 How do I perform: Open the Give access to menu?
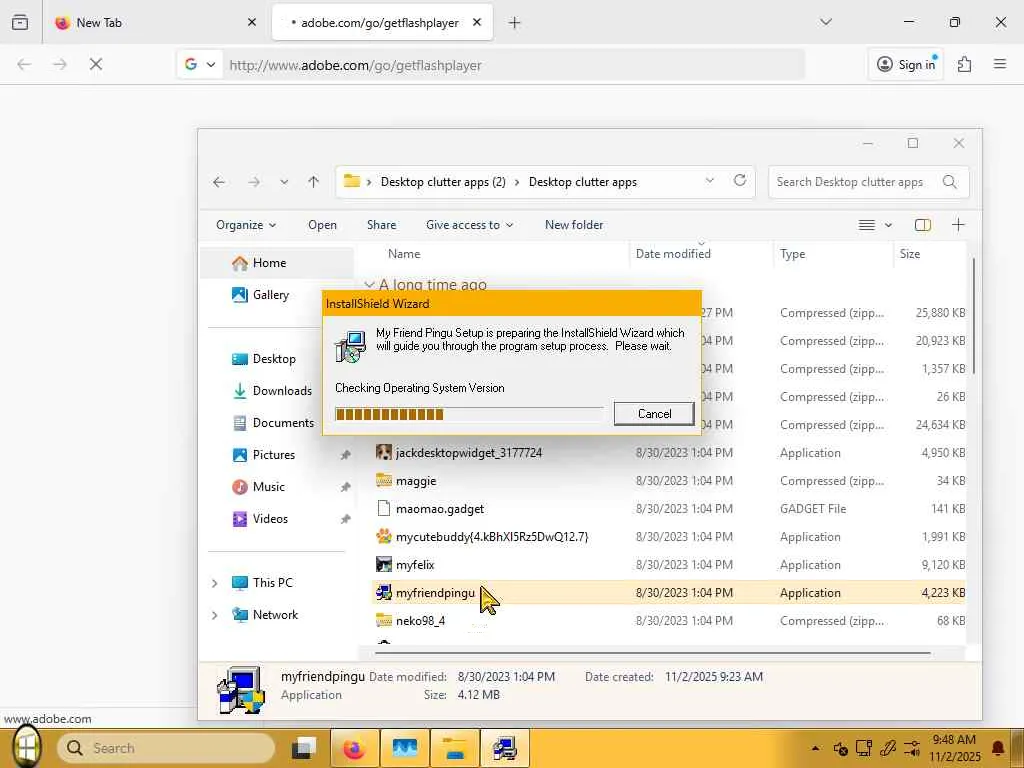point(469,225)
